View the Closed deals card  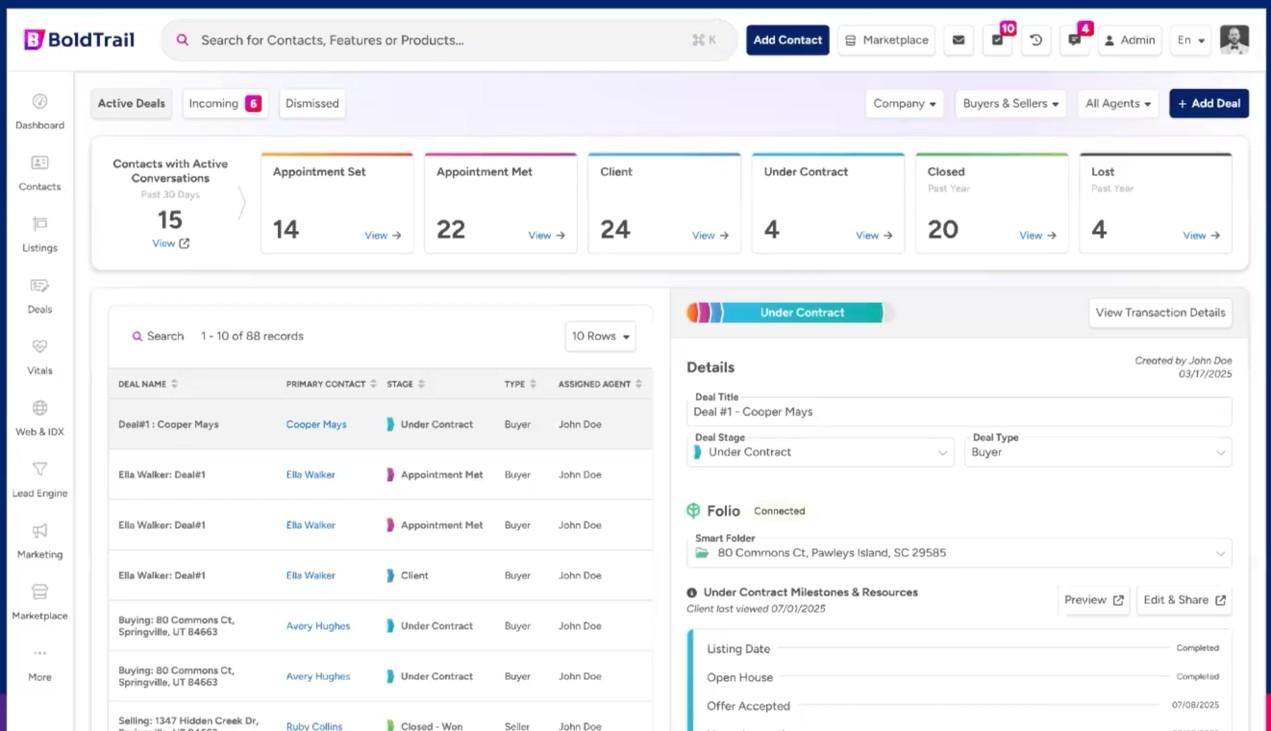(1038, 235)
